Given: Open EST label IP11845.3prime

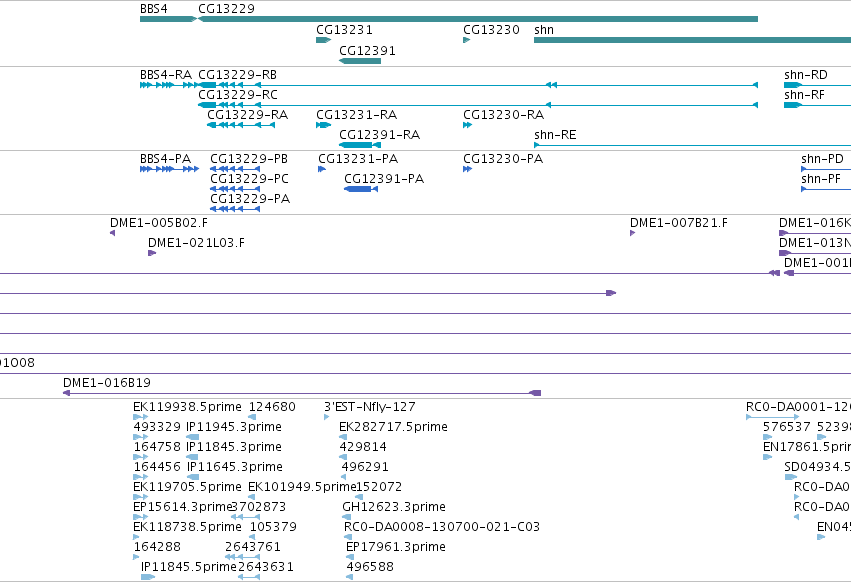Looking at the screenshot, I should point(234,447).
